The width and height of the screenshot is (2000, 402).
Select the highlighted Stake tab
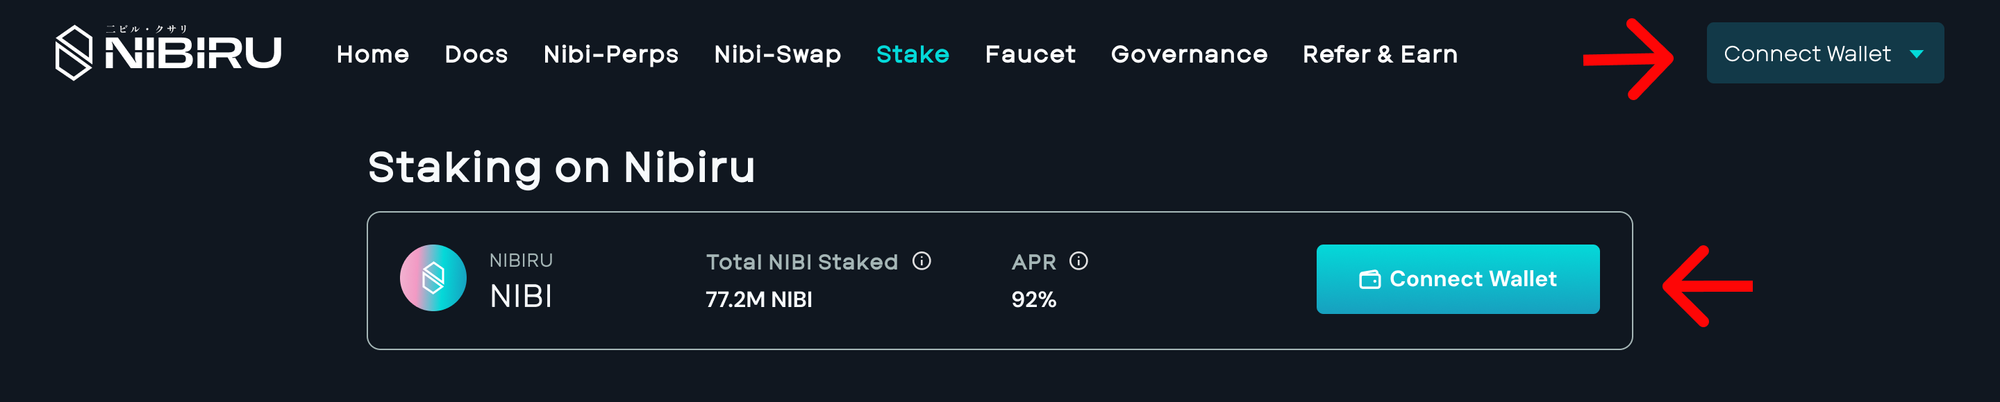pyautogui.click(x=913, y=54)
